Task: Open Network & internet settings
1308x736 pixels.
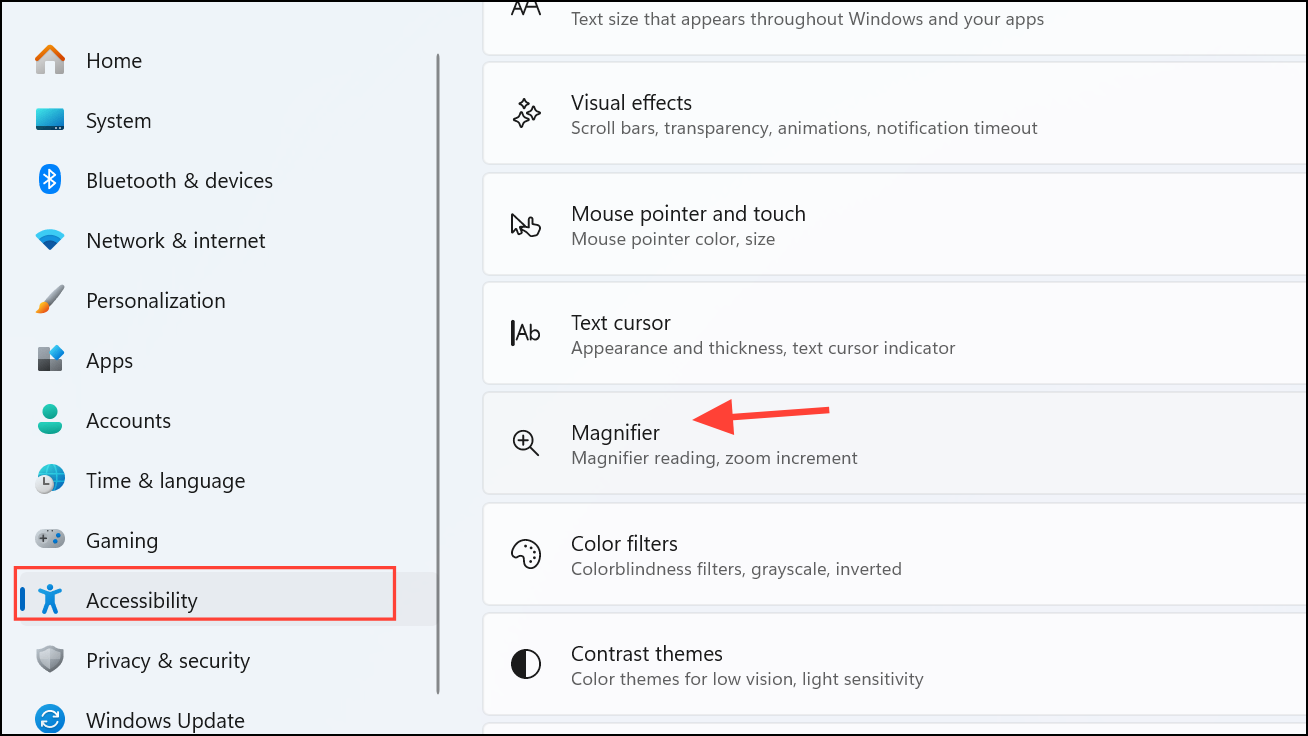Action: pos(176,240)
